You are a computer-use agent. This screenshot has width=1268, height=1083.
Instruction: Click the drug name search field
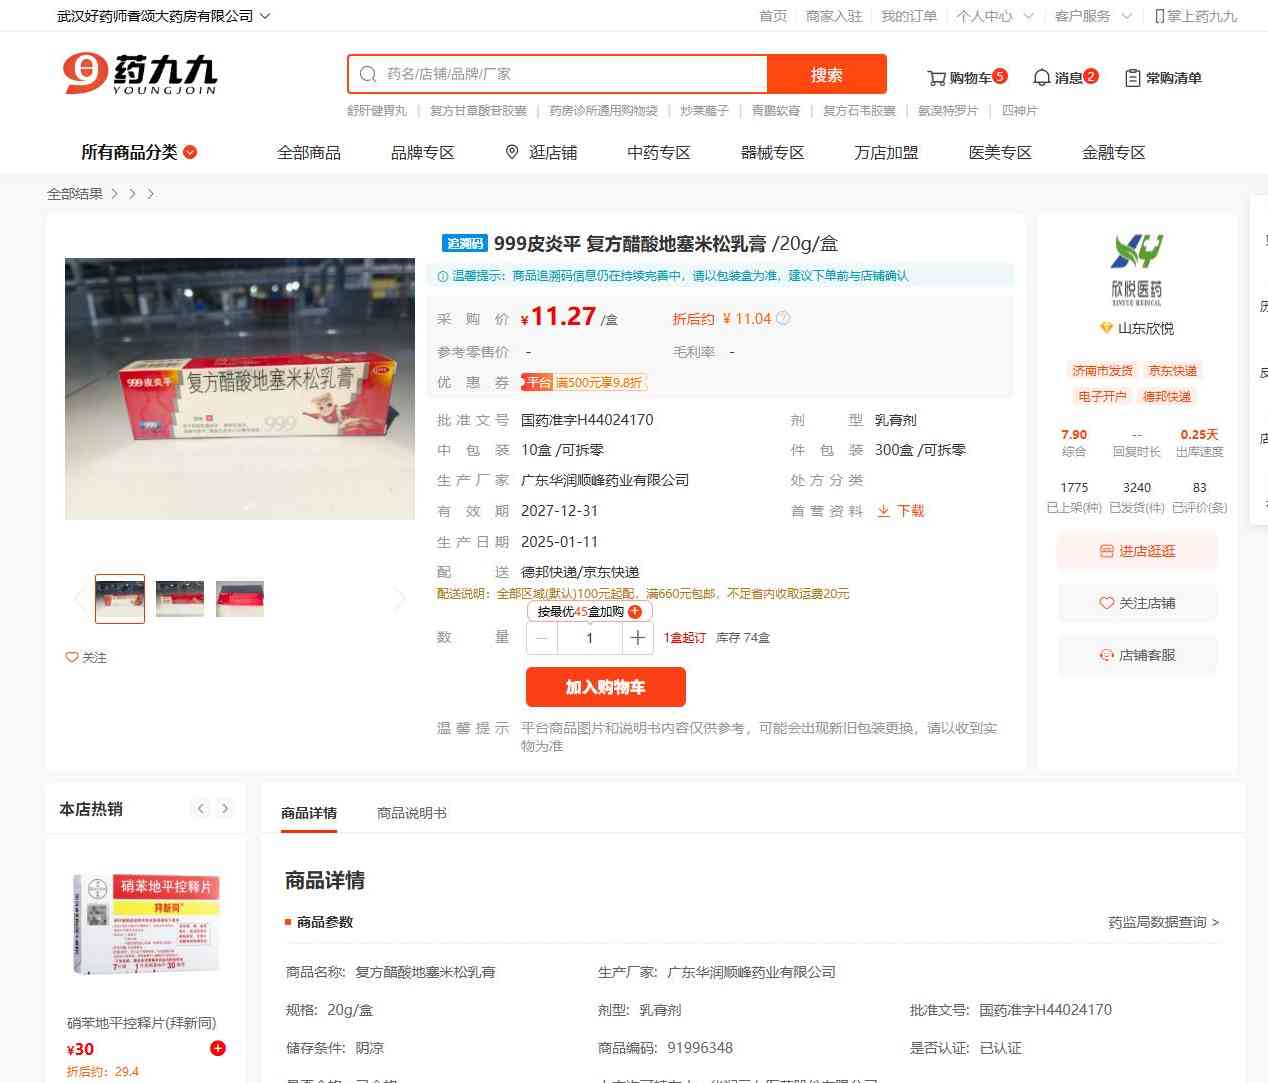pos(558,74)
